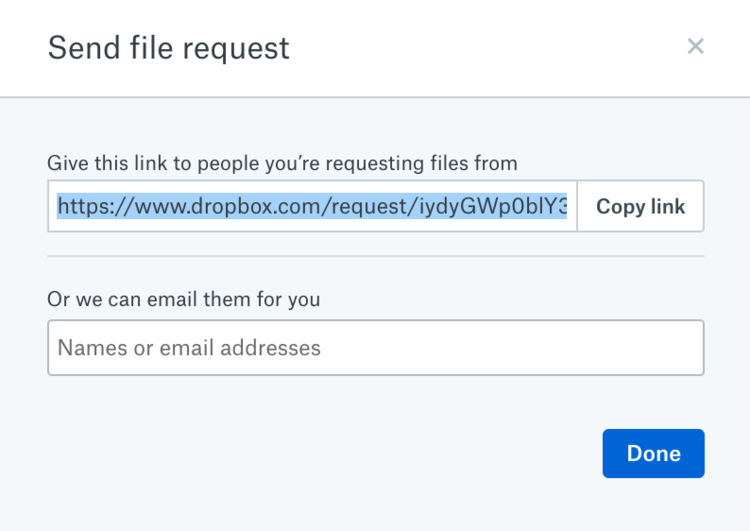Viewport: 750px width, 531px height.
Task: Focus the Names or email addresses field
Action: [x=375, y=347]
